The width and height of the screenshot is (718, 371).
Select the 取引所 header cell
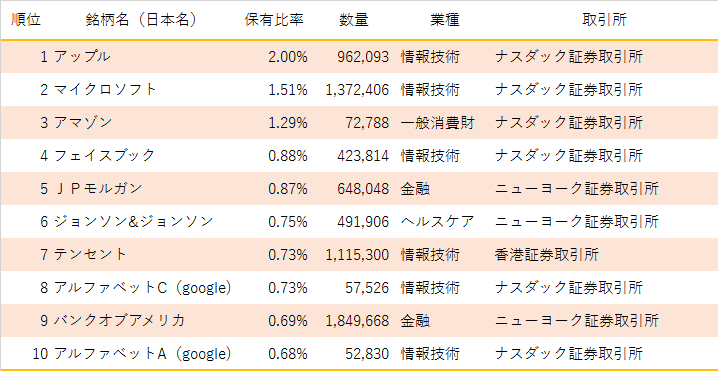[x=605, y=20]
